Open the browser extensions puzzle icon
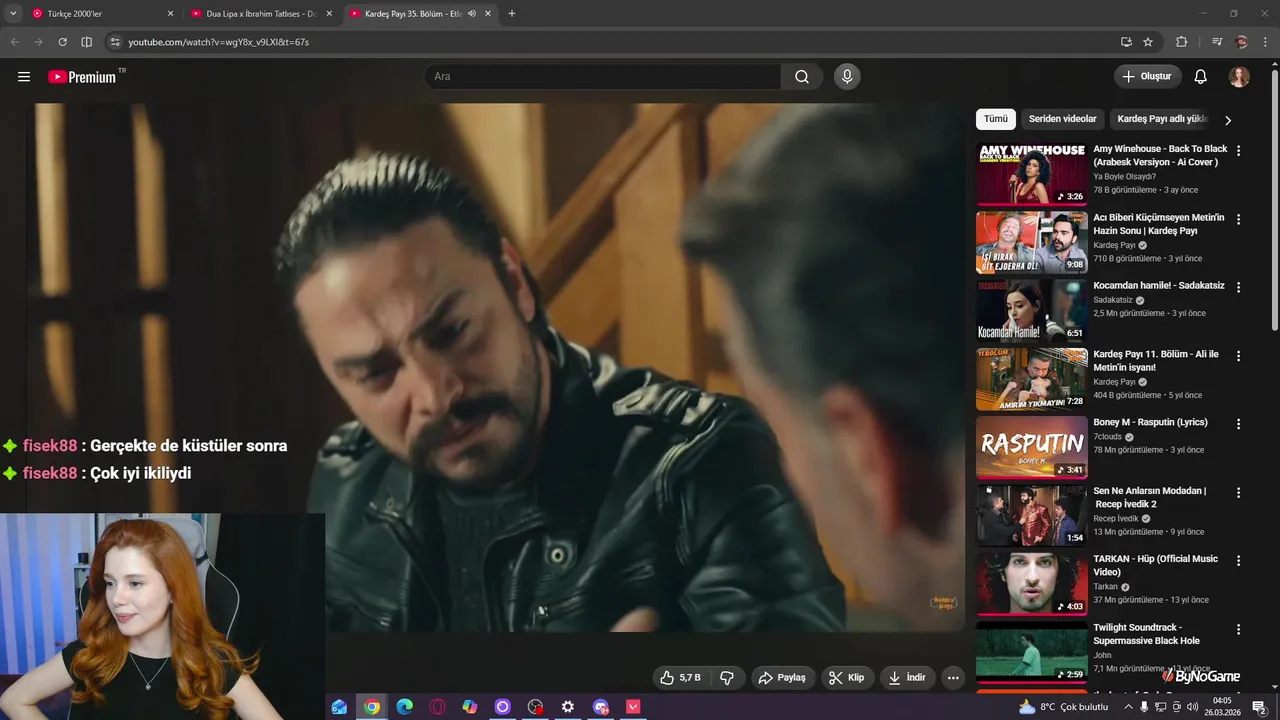The width and height of the screenshot is (1280, 720). point(1181,42)
